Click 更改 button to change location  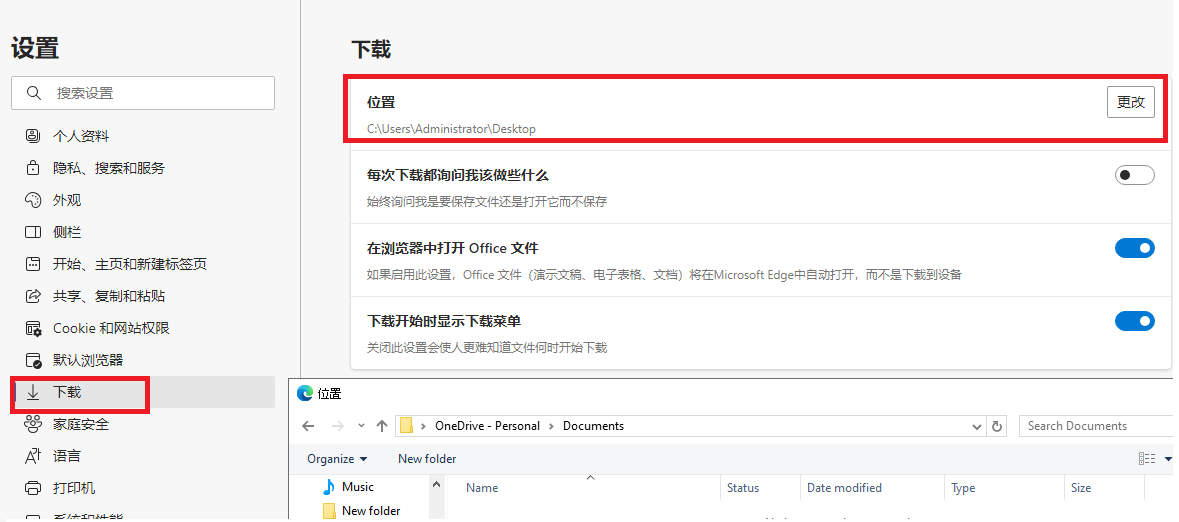(1131, 102)
